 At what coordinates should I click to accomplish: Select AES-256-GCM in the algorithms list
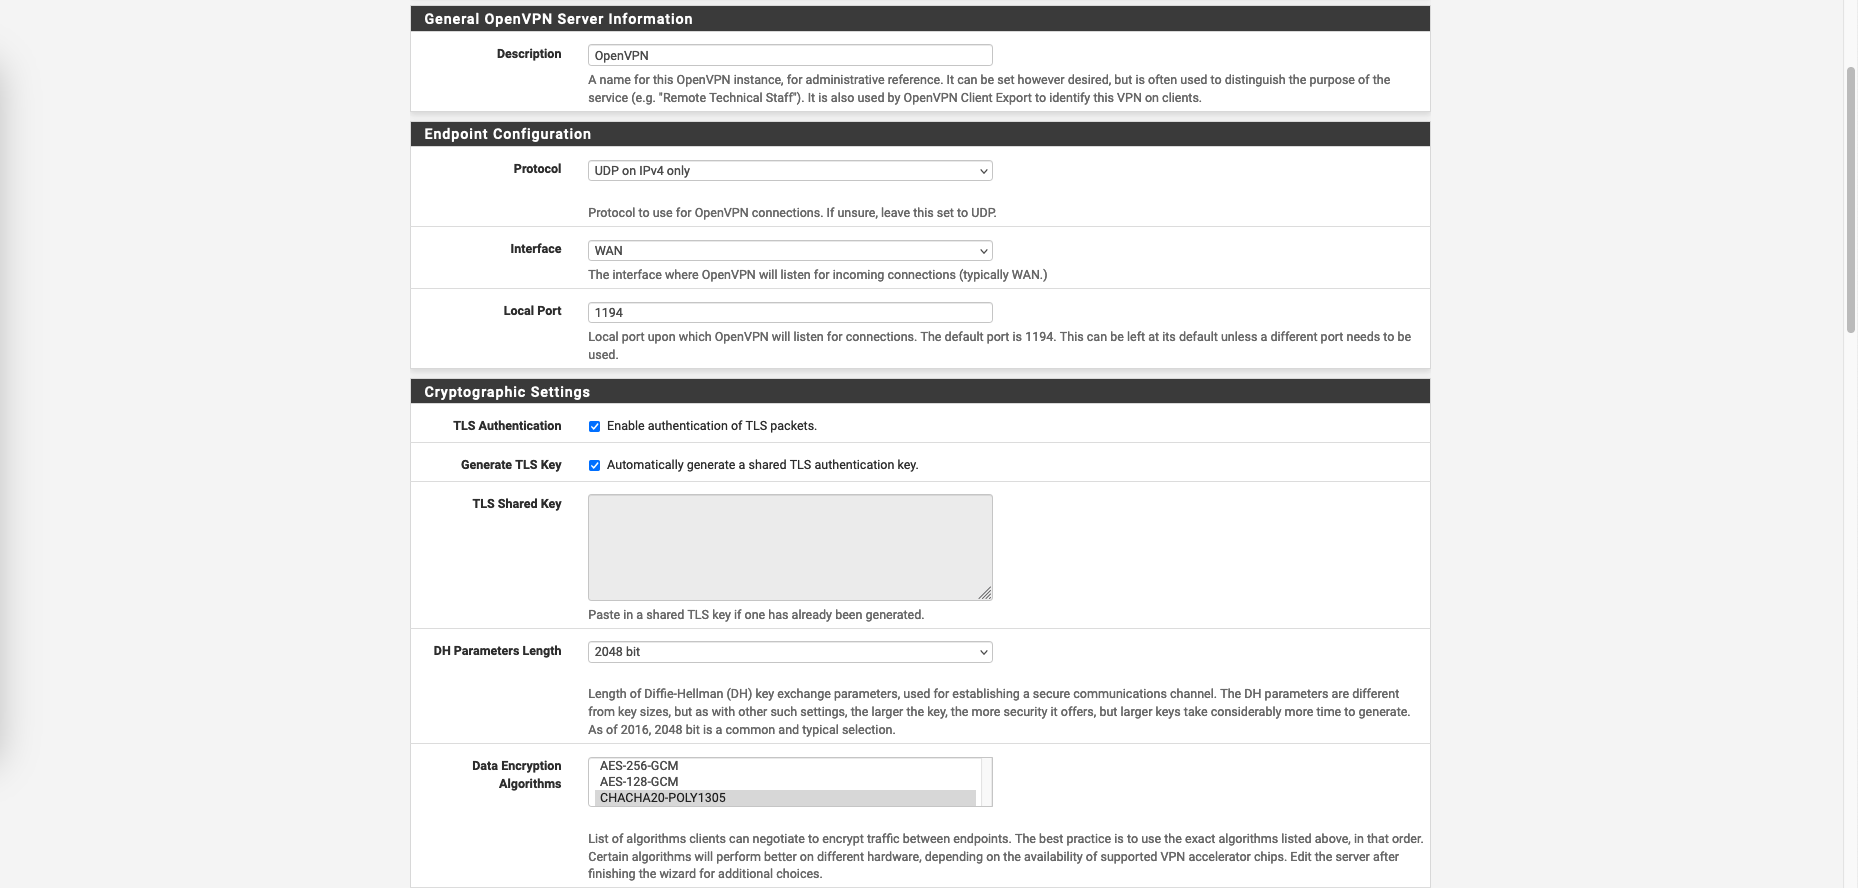[x=639, y=766]
